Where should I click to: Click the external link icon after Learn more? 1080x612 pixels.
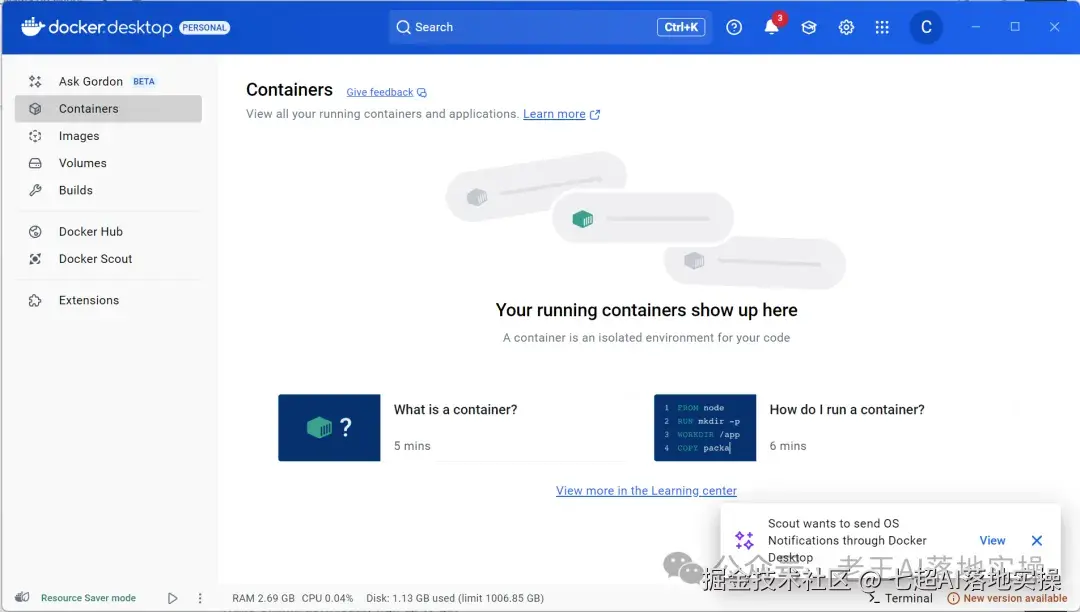click(595, 115)
